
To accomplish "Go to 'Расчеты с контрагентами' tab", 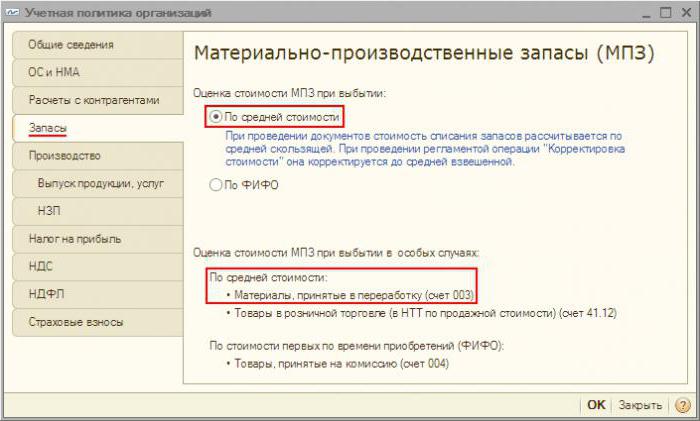I will point(96,100).
